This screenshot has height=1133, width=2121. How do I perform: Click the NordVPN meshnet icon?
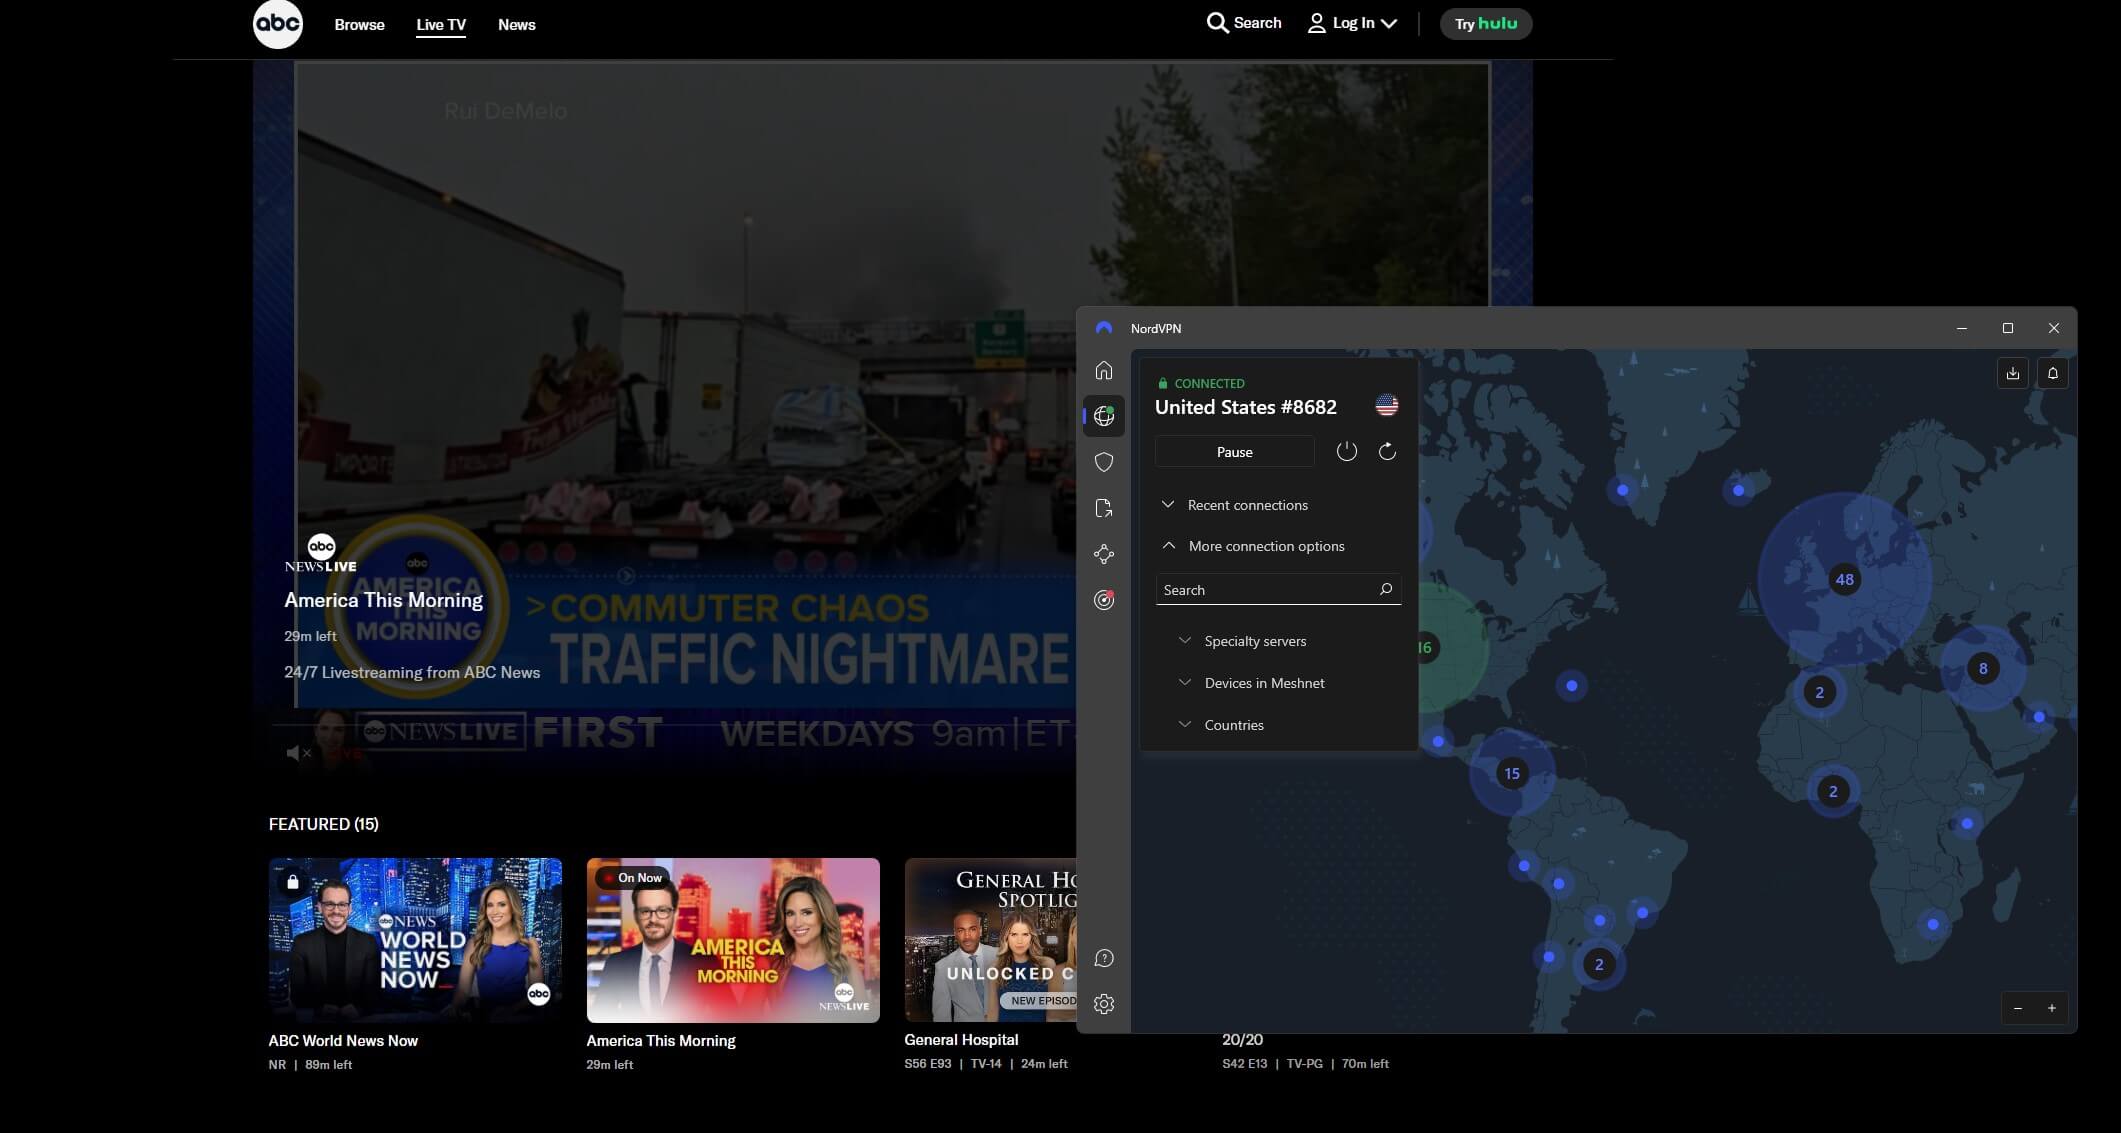[1105, 554]
